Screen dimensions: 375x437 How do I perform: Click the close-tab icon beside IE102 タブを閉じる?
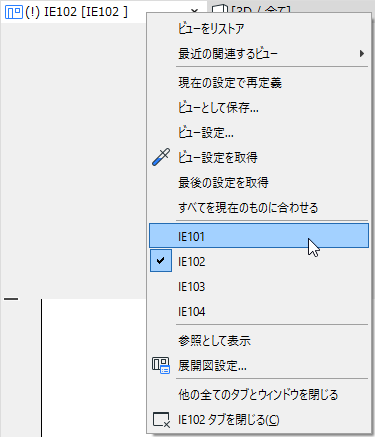click(x=161, y=420)
